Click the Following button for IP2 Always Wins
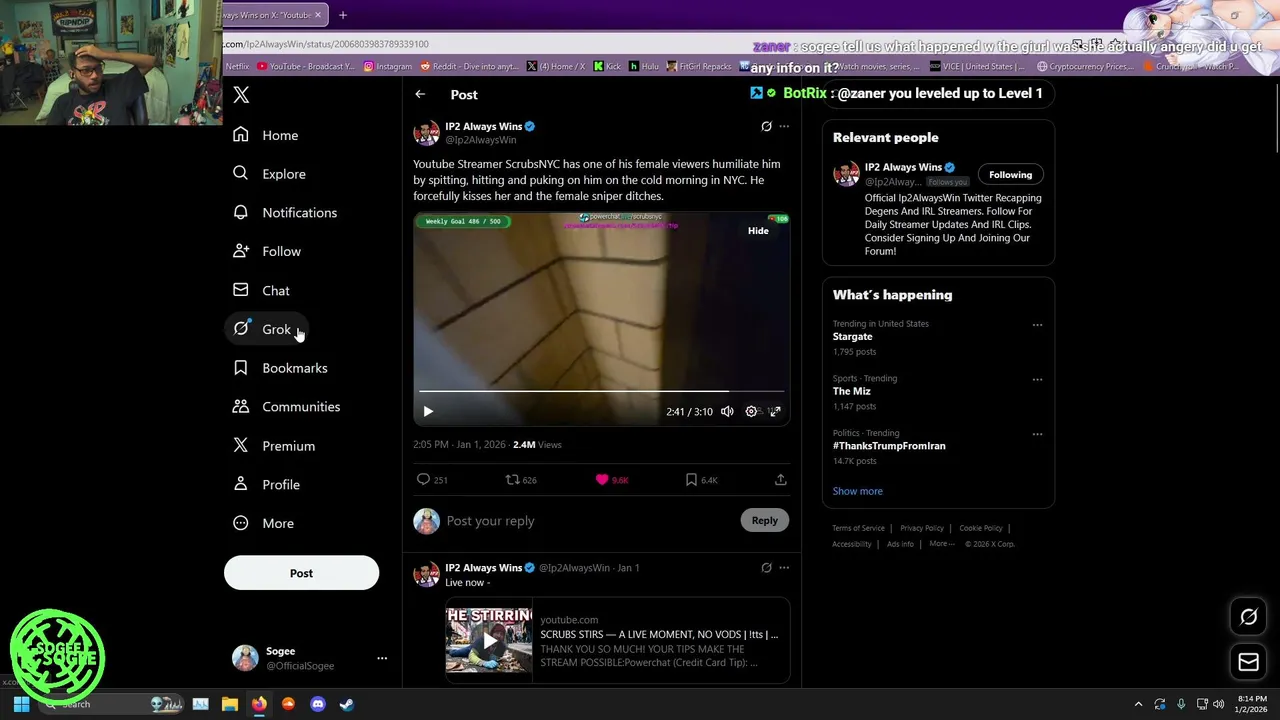Viewport: 1280px width, 720px height. coord(1010,175)
